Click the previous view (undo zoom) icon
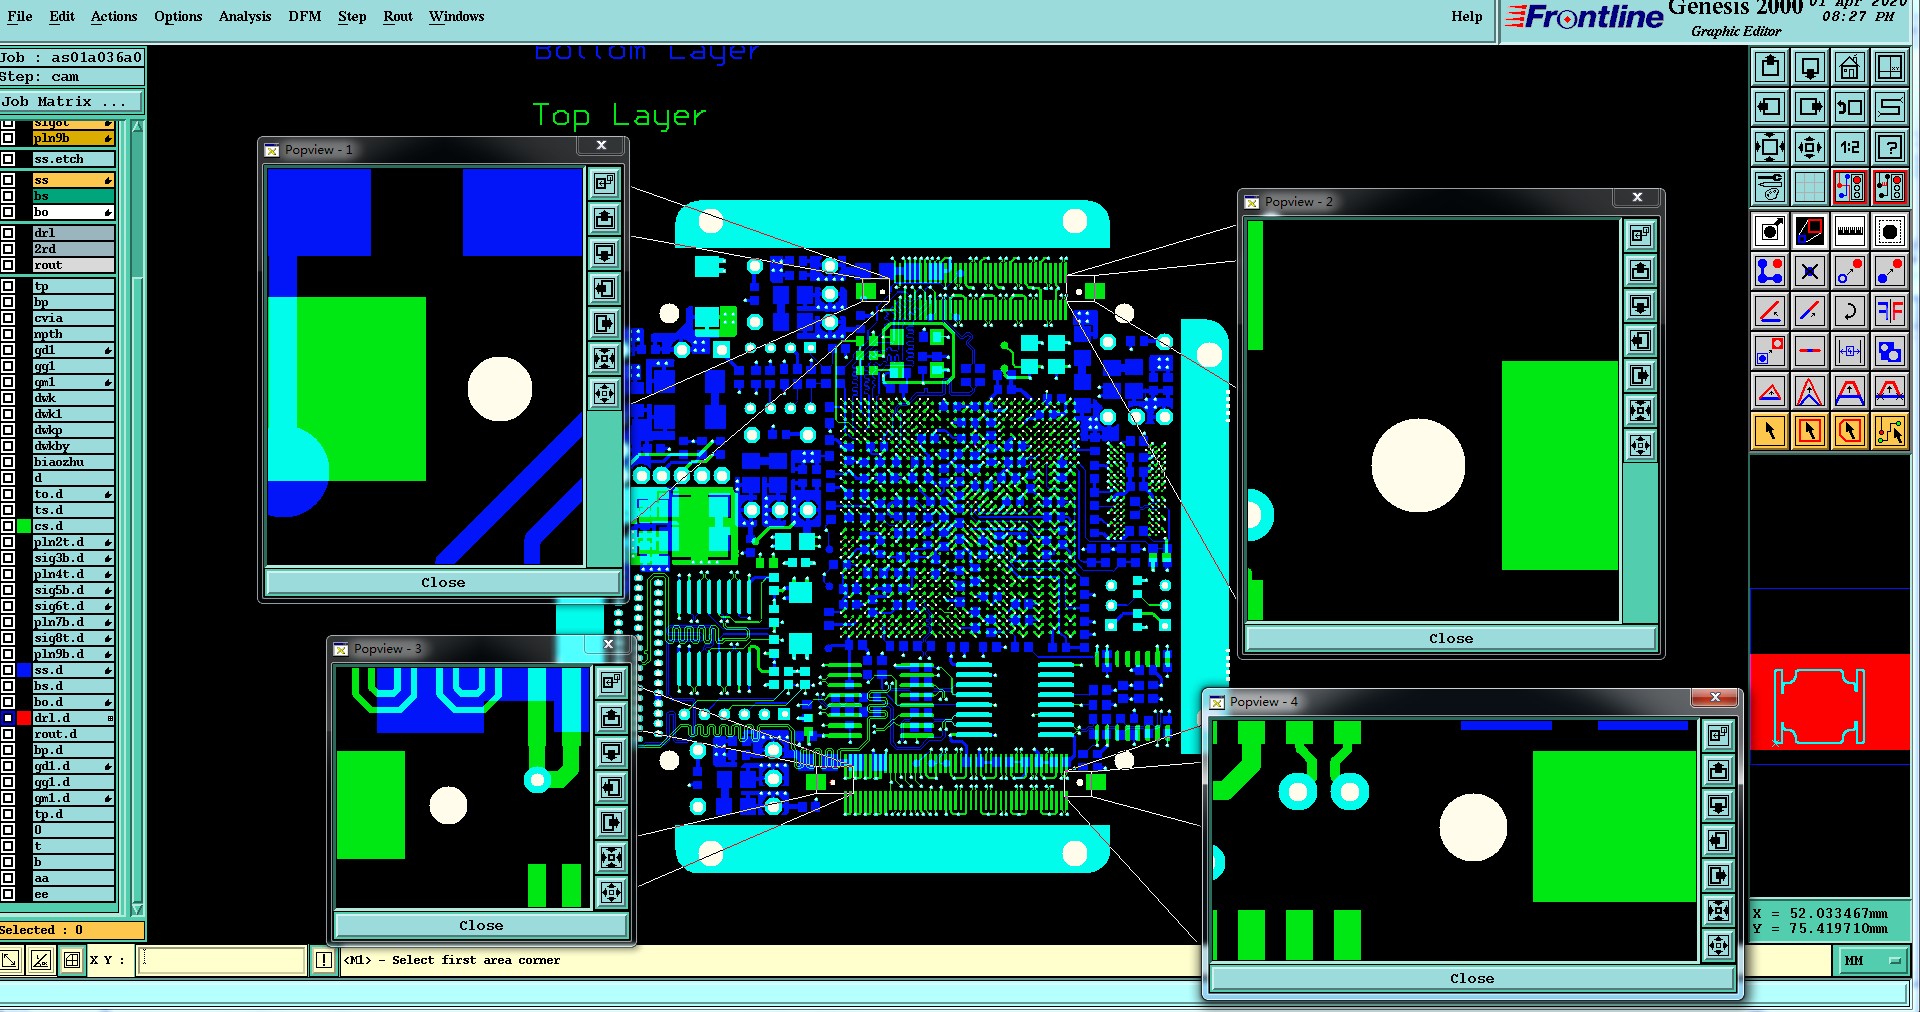 point(1850,107)
